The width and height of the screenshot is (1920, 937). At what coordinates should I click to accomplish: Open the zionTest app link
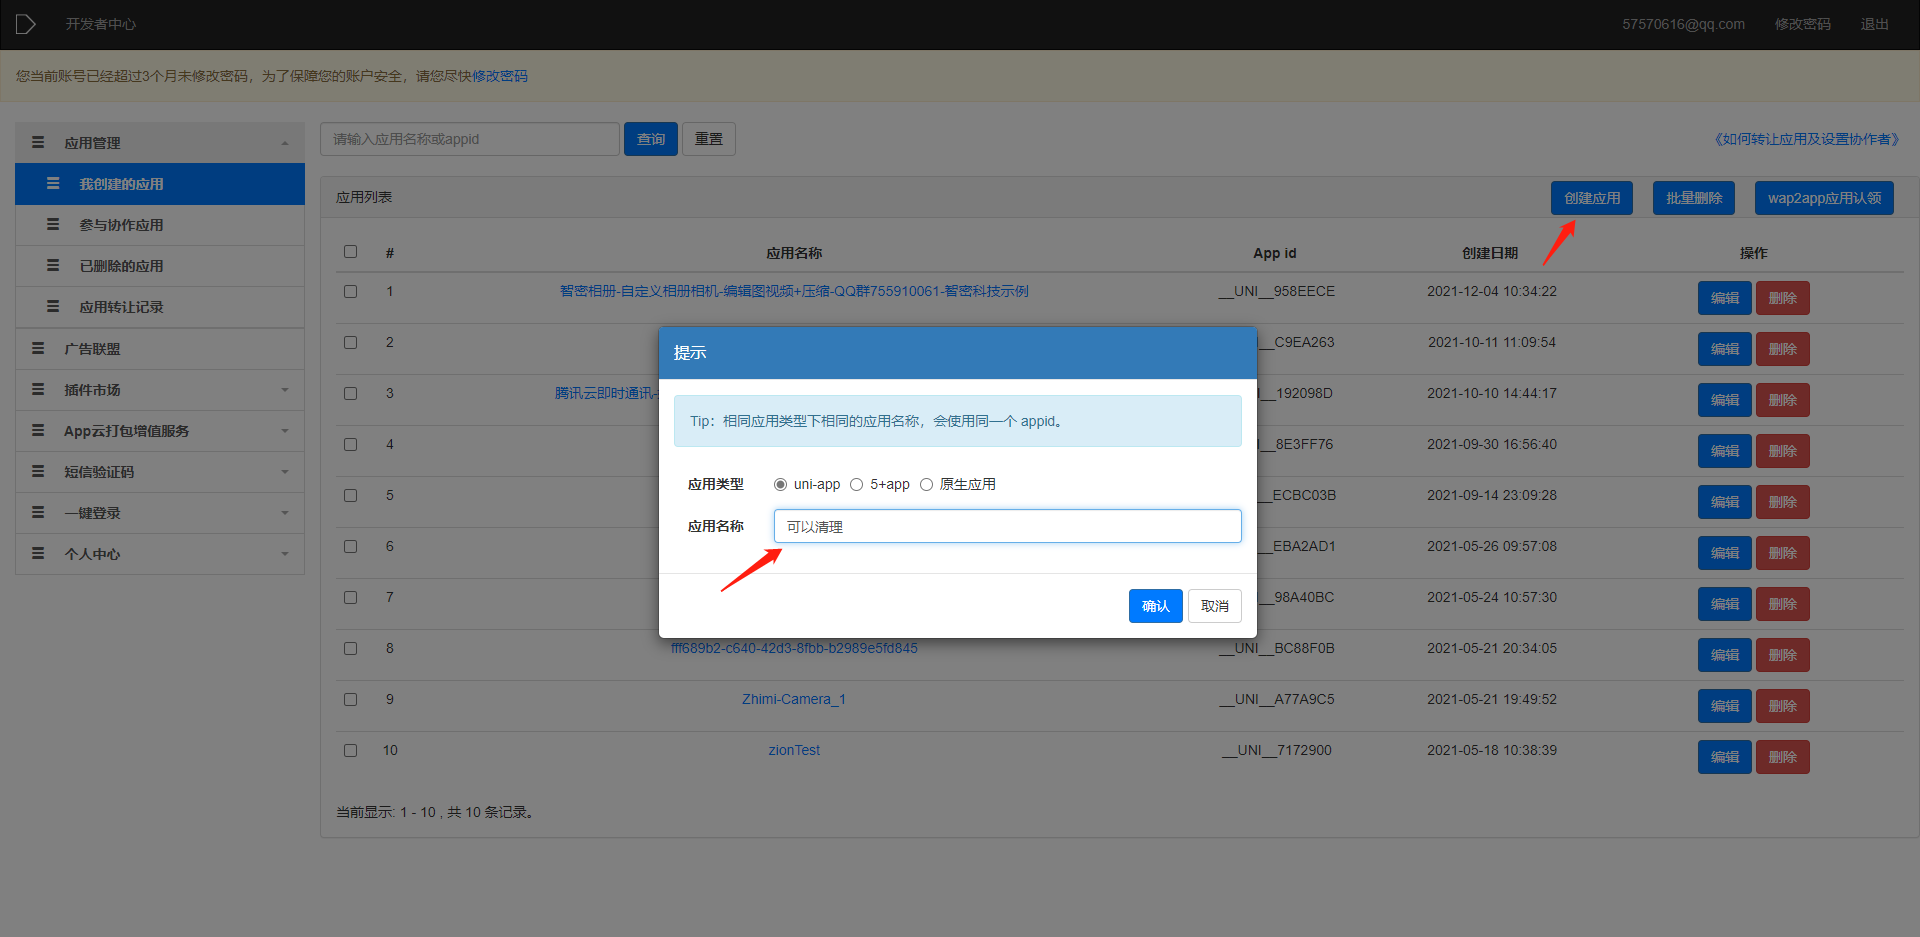point(794,750)
